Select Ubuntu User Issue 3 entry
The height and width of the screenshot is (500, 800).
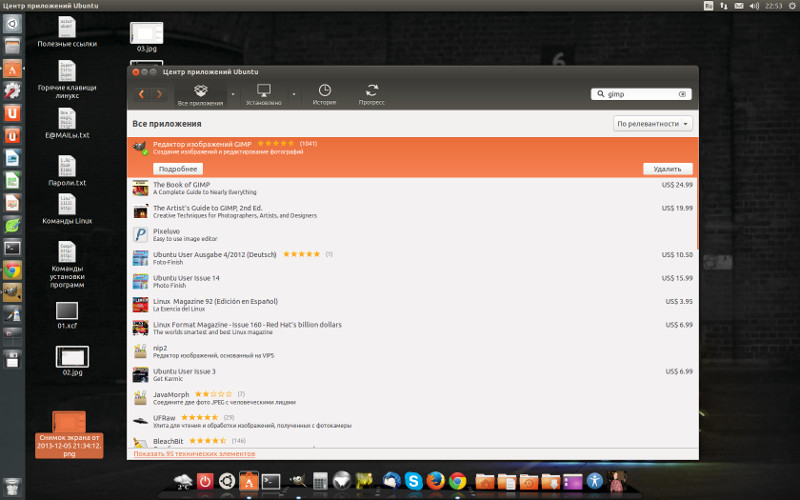[412, 374]
